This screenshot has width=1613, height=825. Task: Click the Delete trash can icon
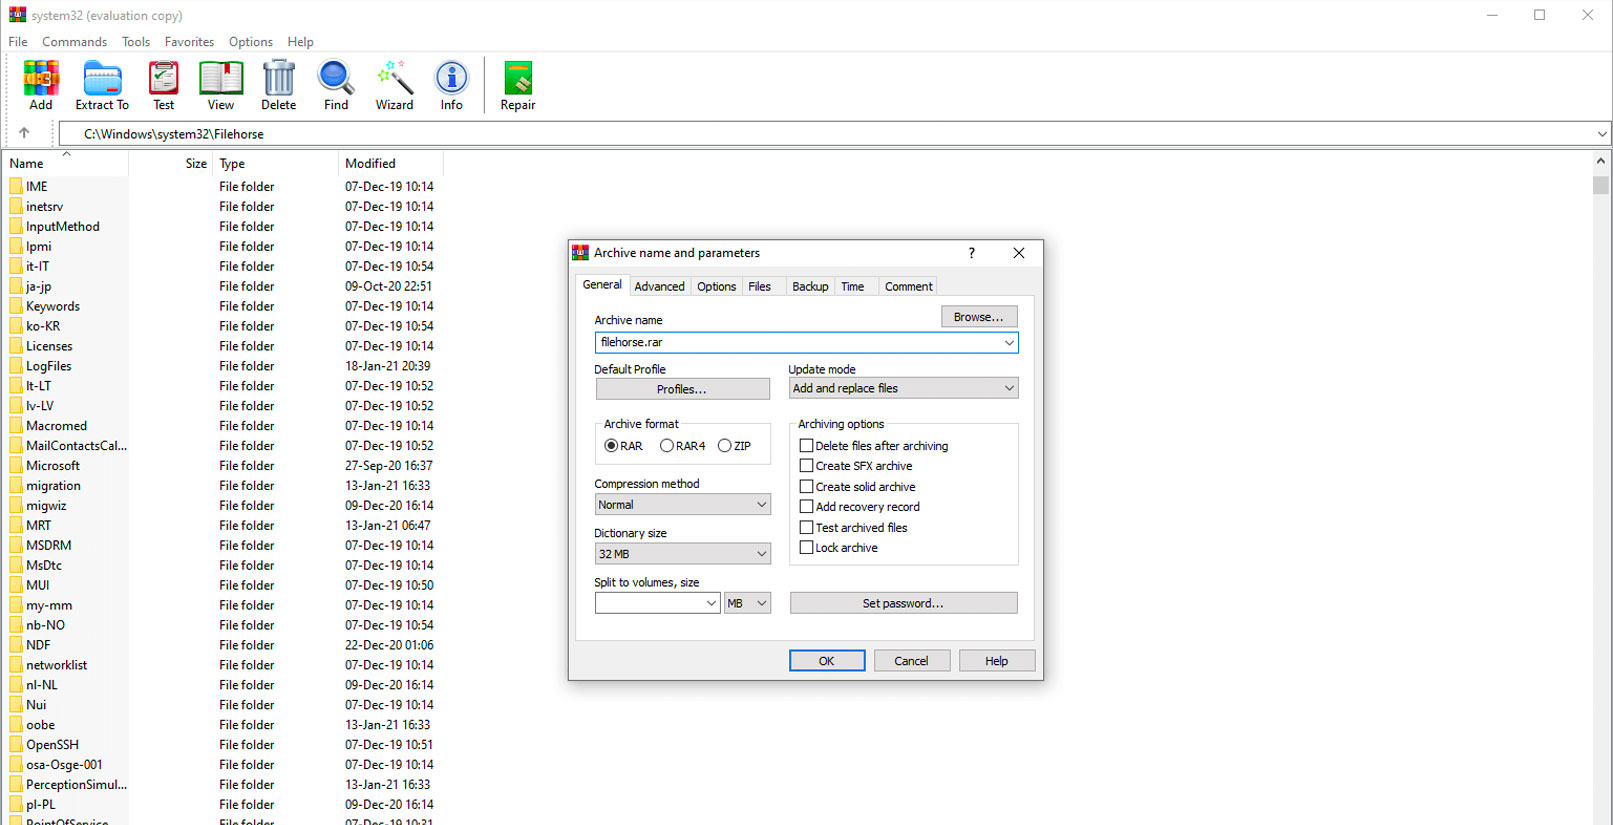pyautogui.click(x=279, y=79)
